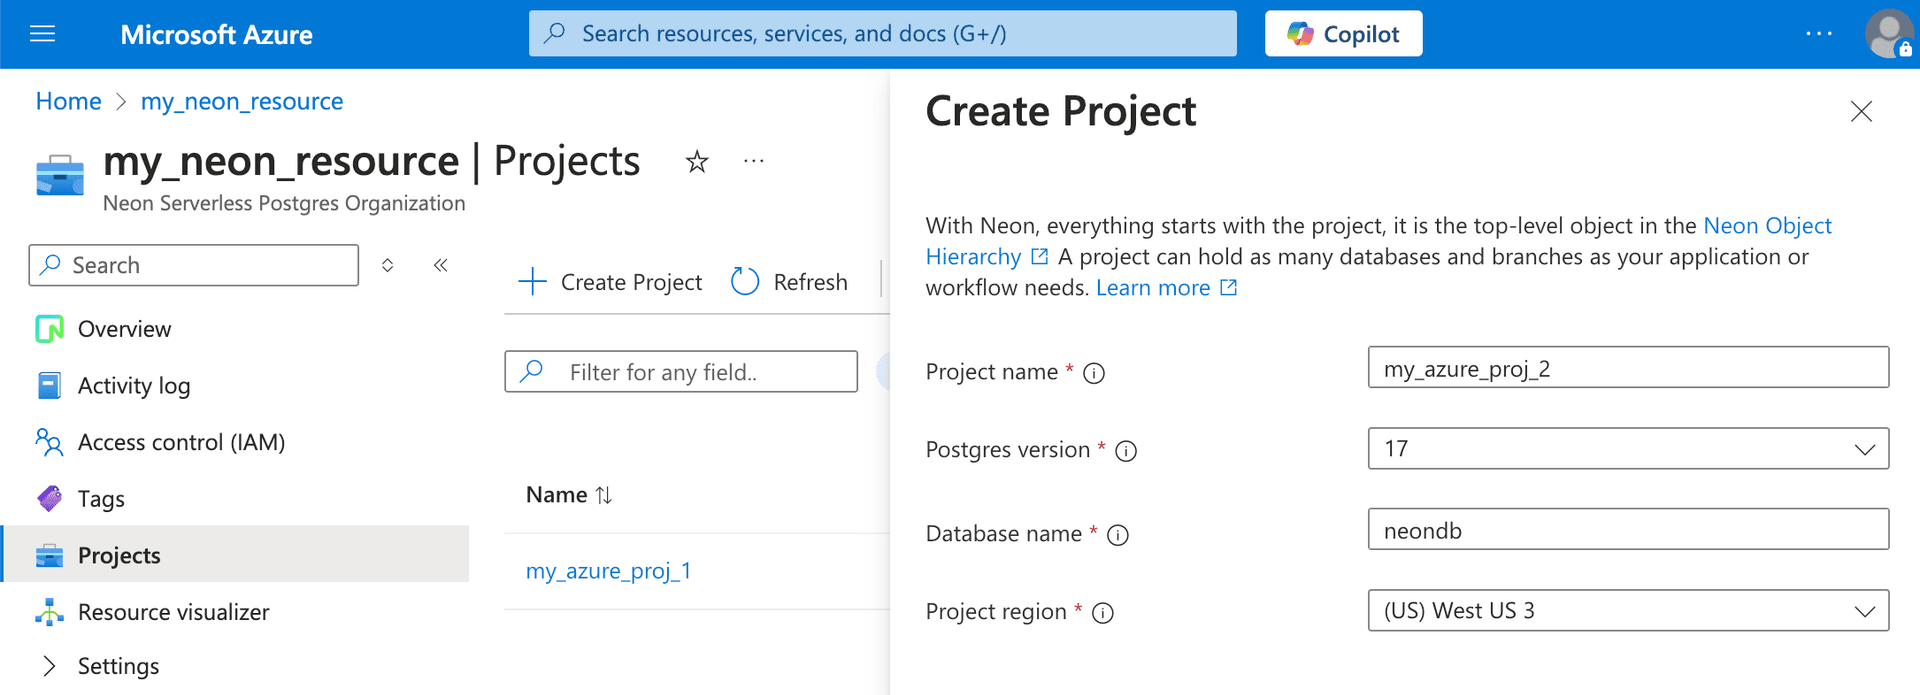Show info tooltip for Database name
The image size is (1920, 695).
click(1118, 535)
